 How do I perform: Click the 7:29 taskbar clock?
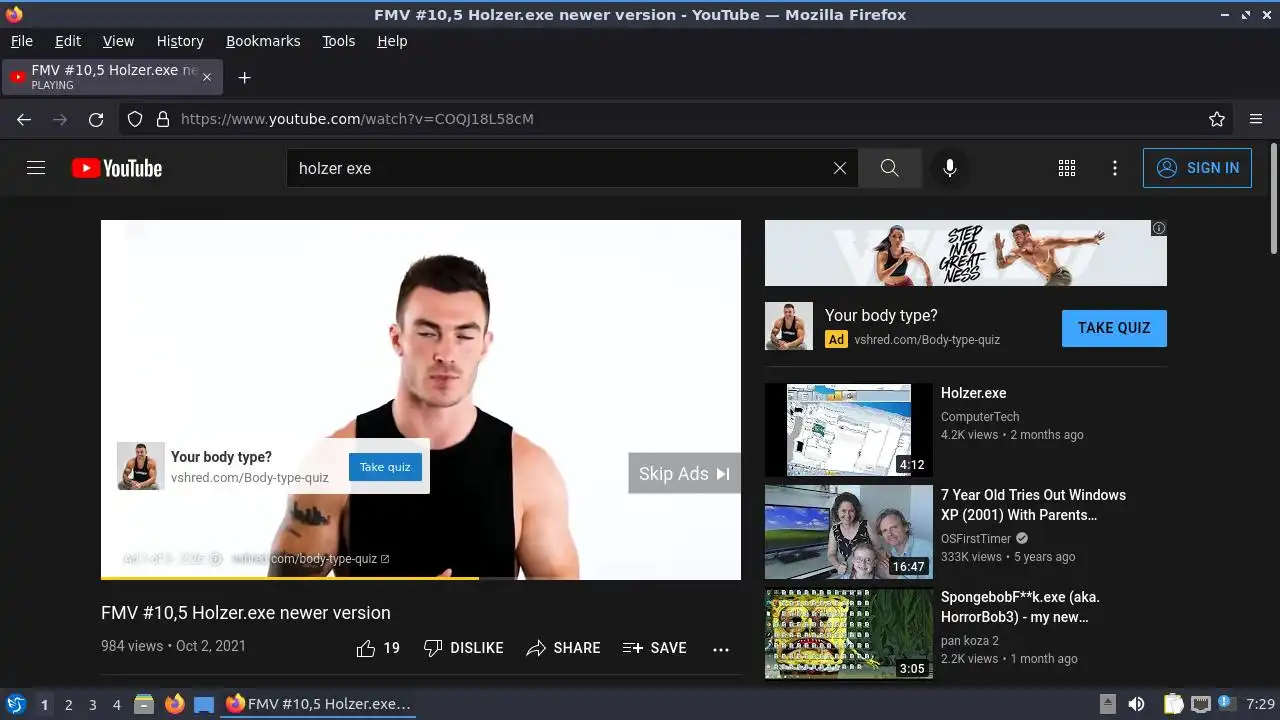click(1261, 704)
